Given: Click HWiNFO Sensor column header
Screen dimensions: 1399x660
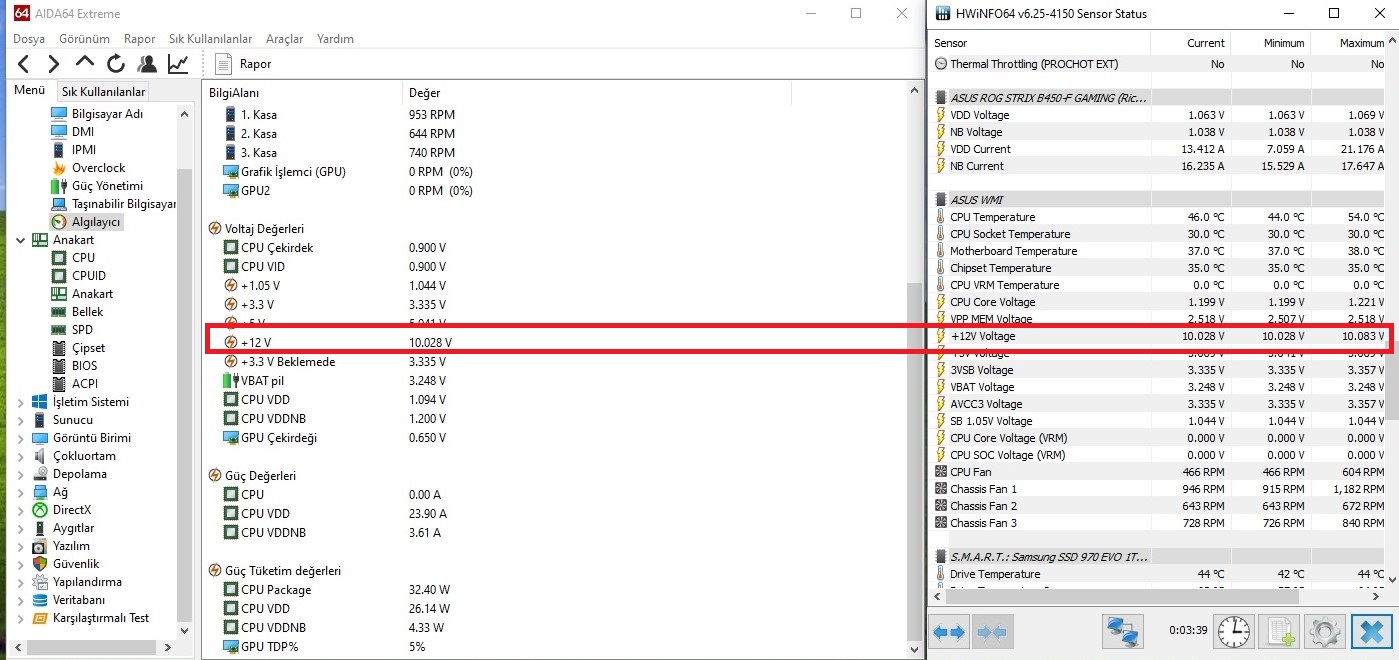Looking at the screenshot, I should pos(1040,43).
